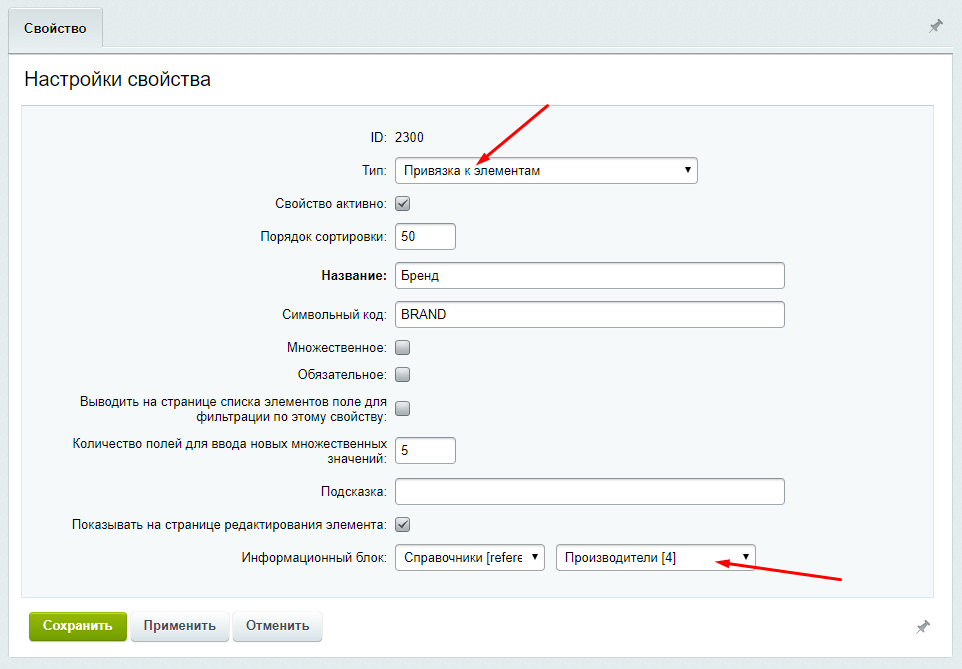Select the 'Свойство' tab
962x669 pixels.
(55, 28)
